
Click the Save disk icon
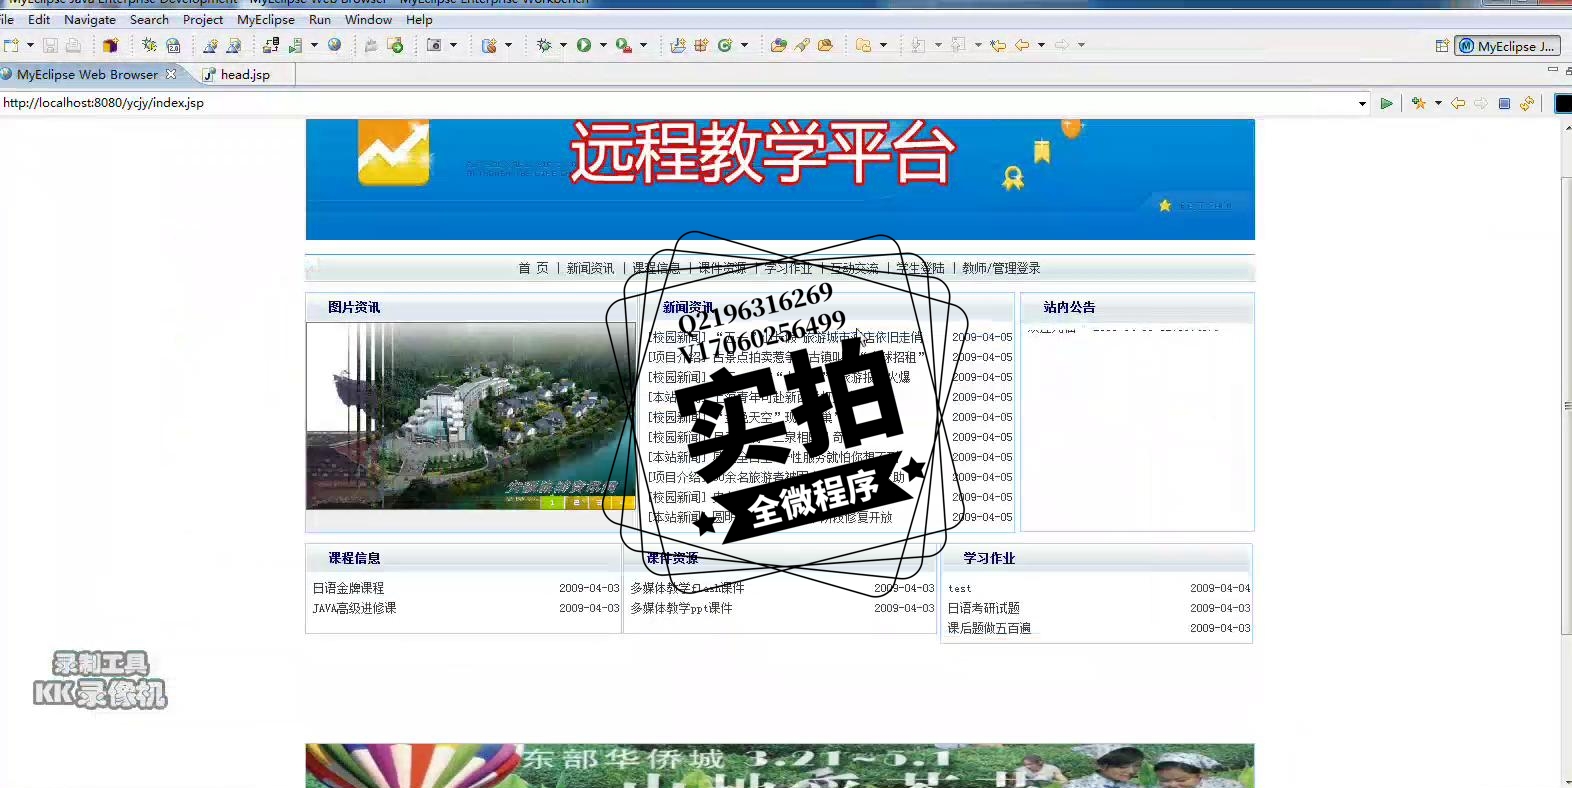(x=50, y=45)
